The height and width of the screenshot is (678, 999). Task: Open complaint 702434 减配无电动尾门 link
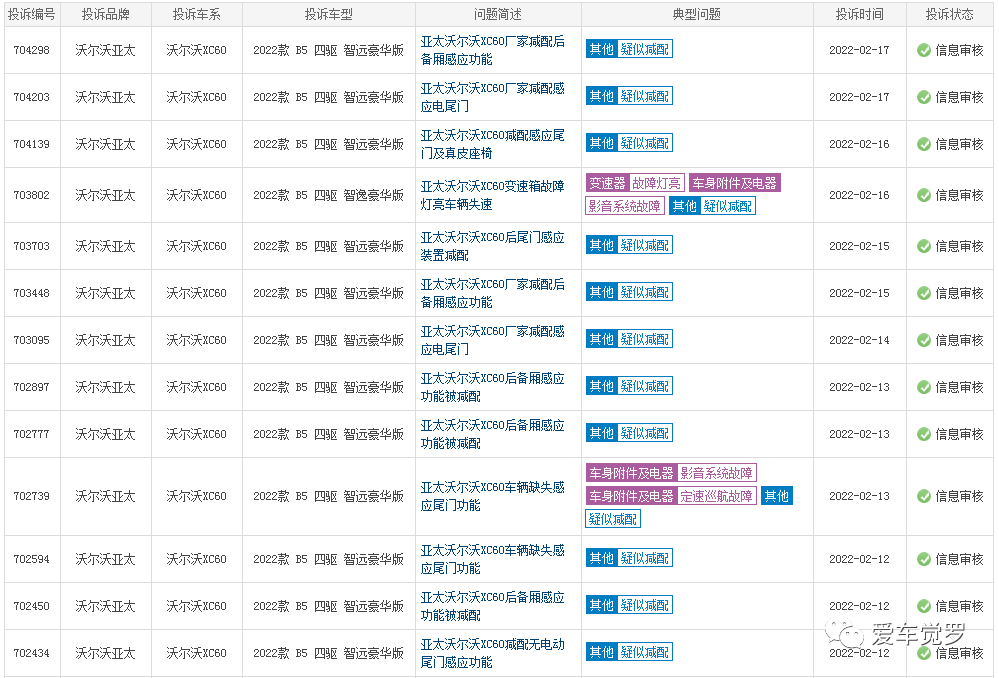[x=492, y=654]
